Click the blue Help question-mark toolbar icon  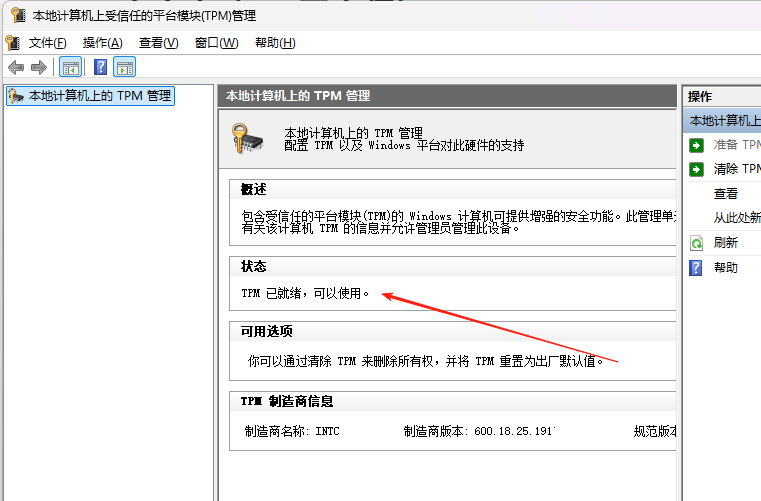(x=100, y=67)
